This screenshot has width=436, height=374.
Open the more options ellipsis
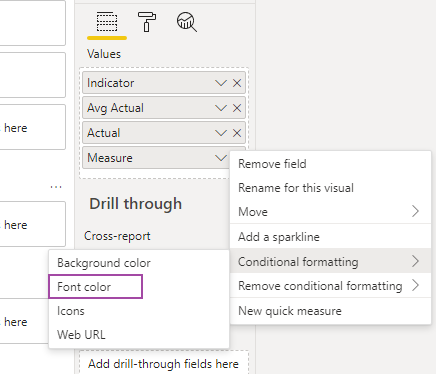tap(56, 187)
